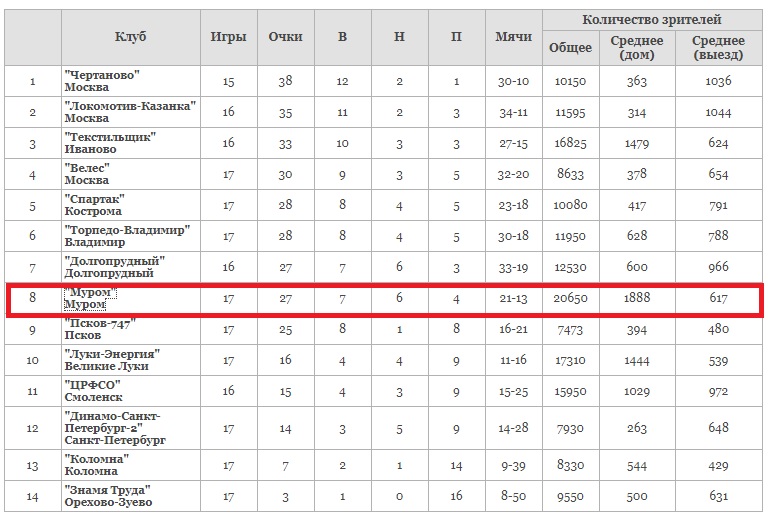
Task: Click the "Игры" column header
Action: pyautogui.click(x=228, y=37)
